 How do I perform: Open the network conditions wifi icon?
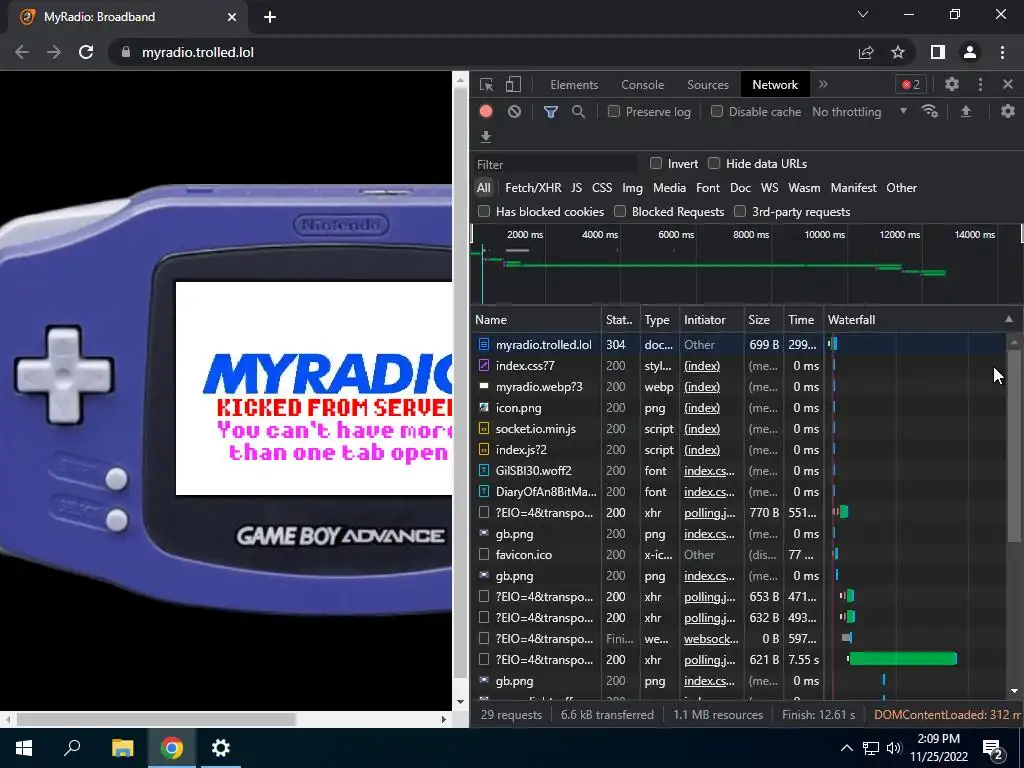coord(930,112)
